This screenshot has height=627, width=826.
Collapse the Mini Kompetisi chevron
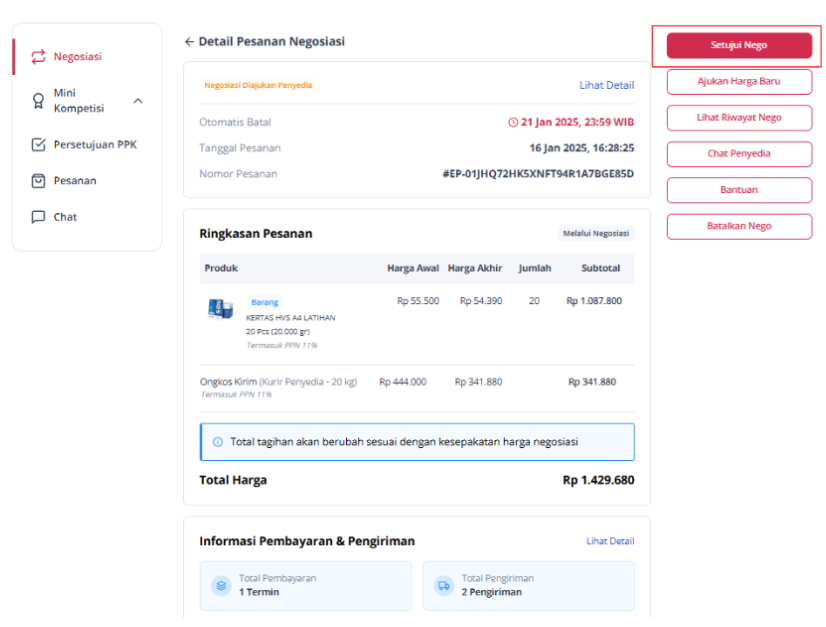point(138,101)
